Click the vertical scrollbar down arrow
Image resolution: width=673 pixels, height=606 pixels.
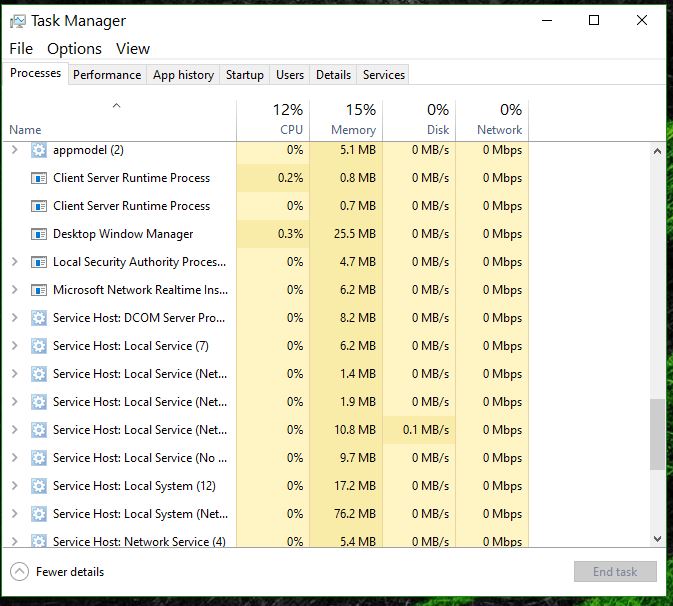pyautogui.click(x=657, y=539)
